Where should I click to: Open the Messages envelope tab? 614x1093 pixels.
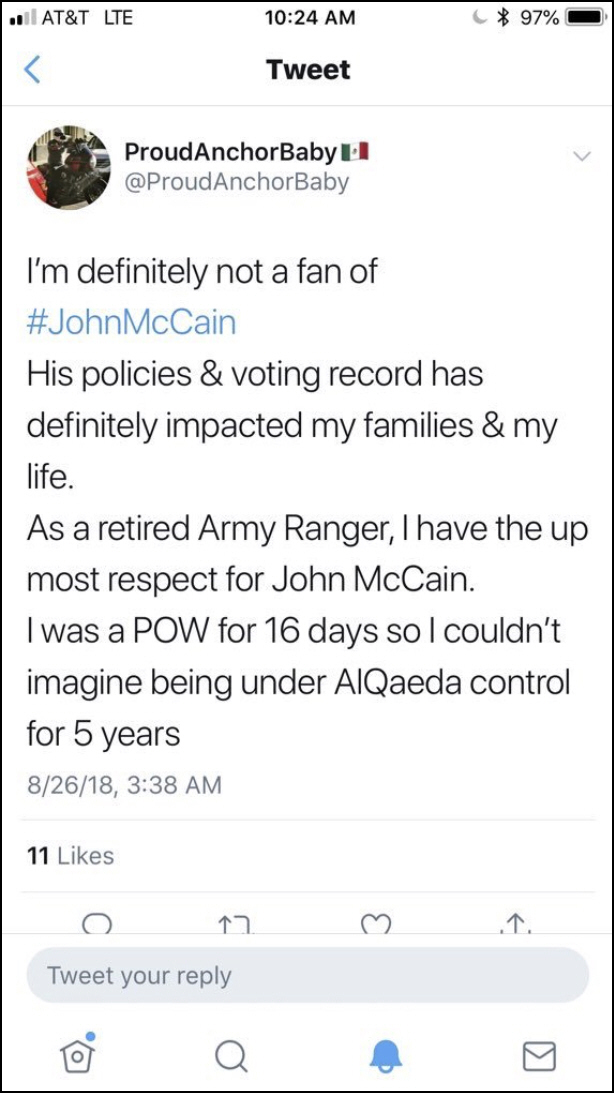click(x=539, y=1055)
